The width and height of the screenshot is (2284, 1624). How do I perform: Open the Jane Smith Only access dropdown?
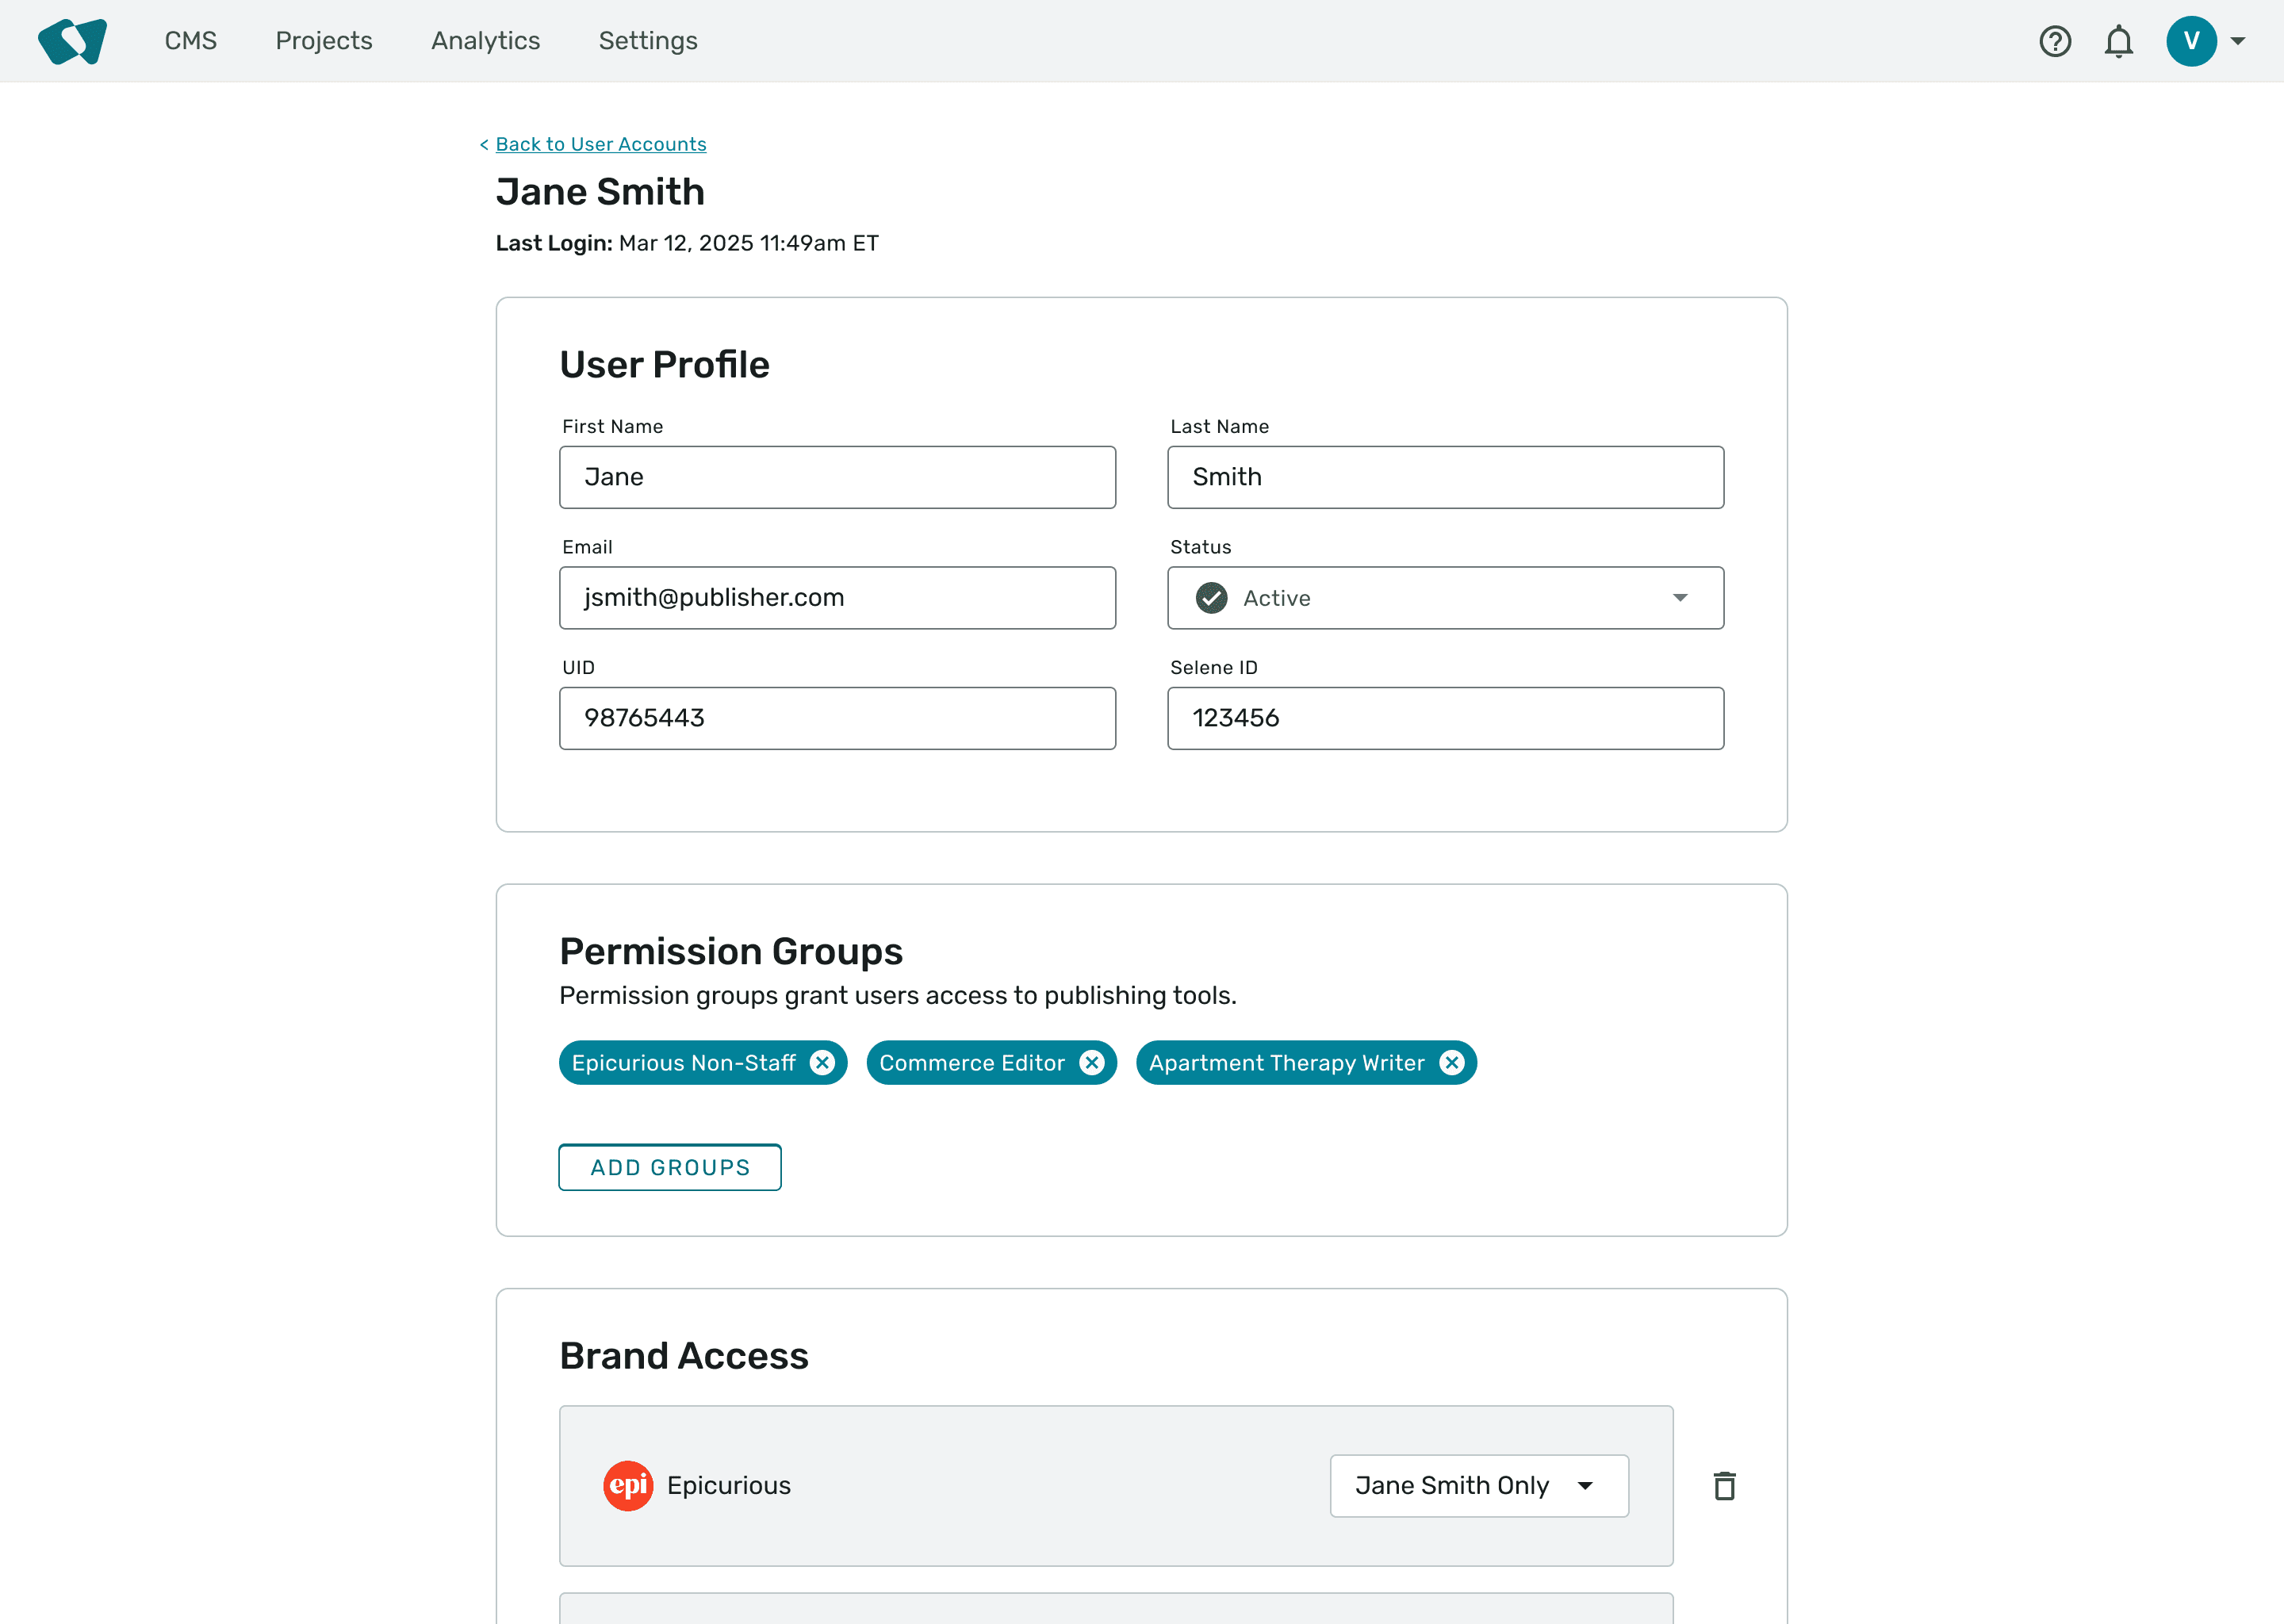coord(1479,1485)
